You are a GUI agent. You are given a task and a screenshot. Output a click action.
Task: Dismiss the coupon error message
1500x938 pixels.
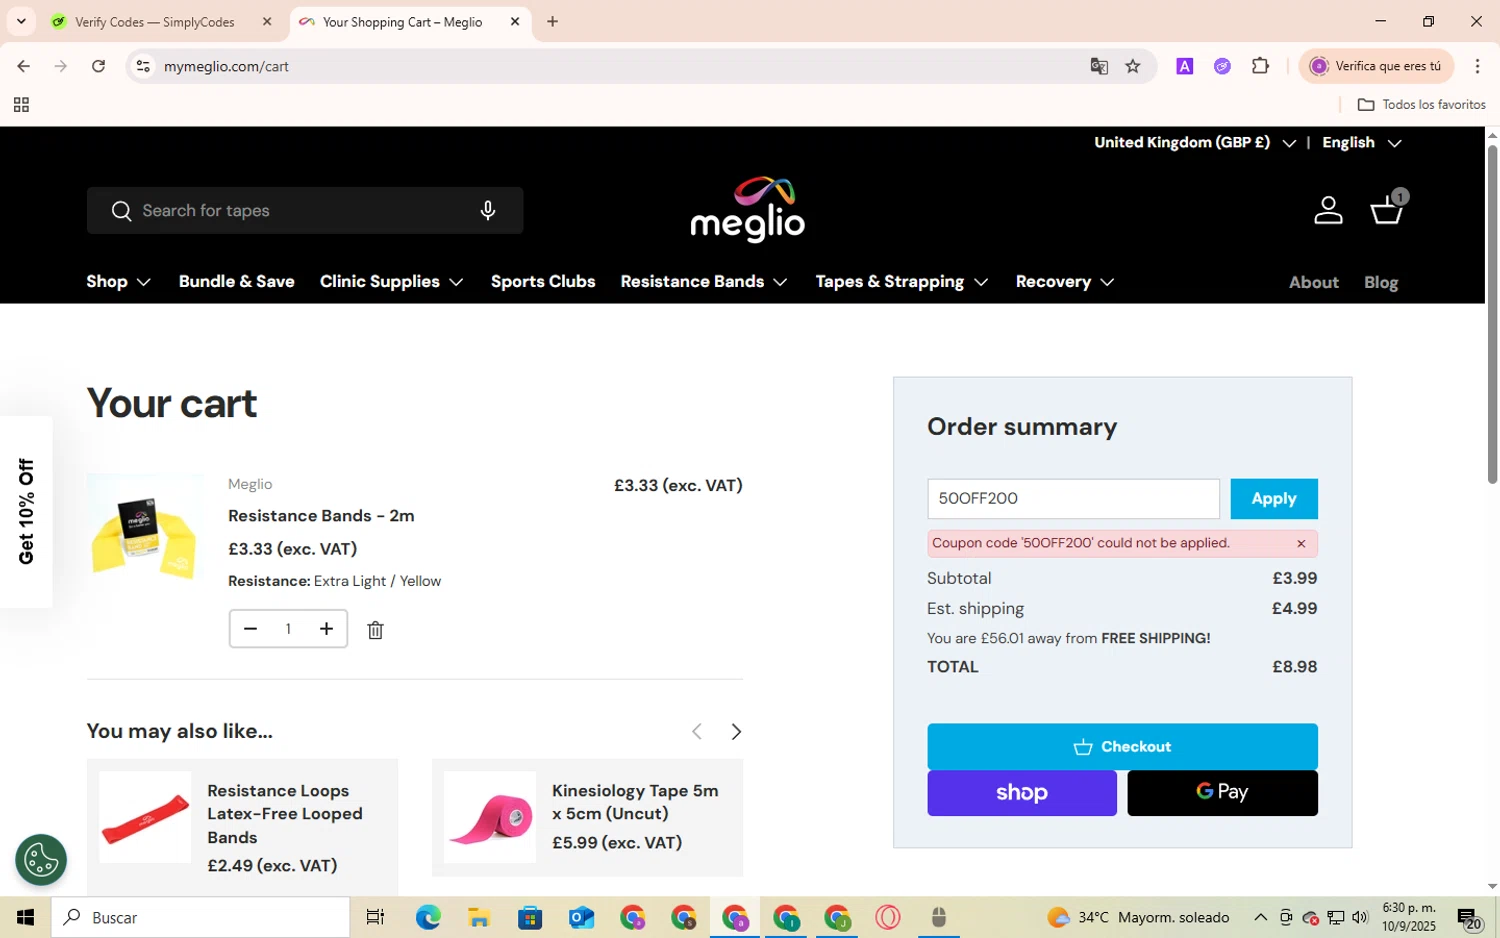pos(1301,543)
